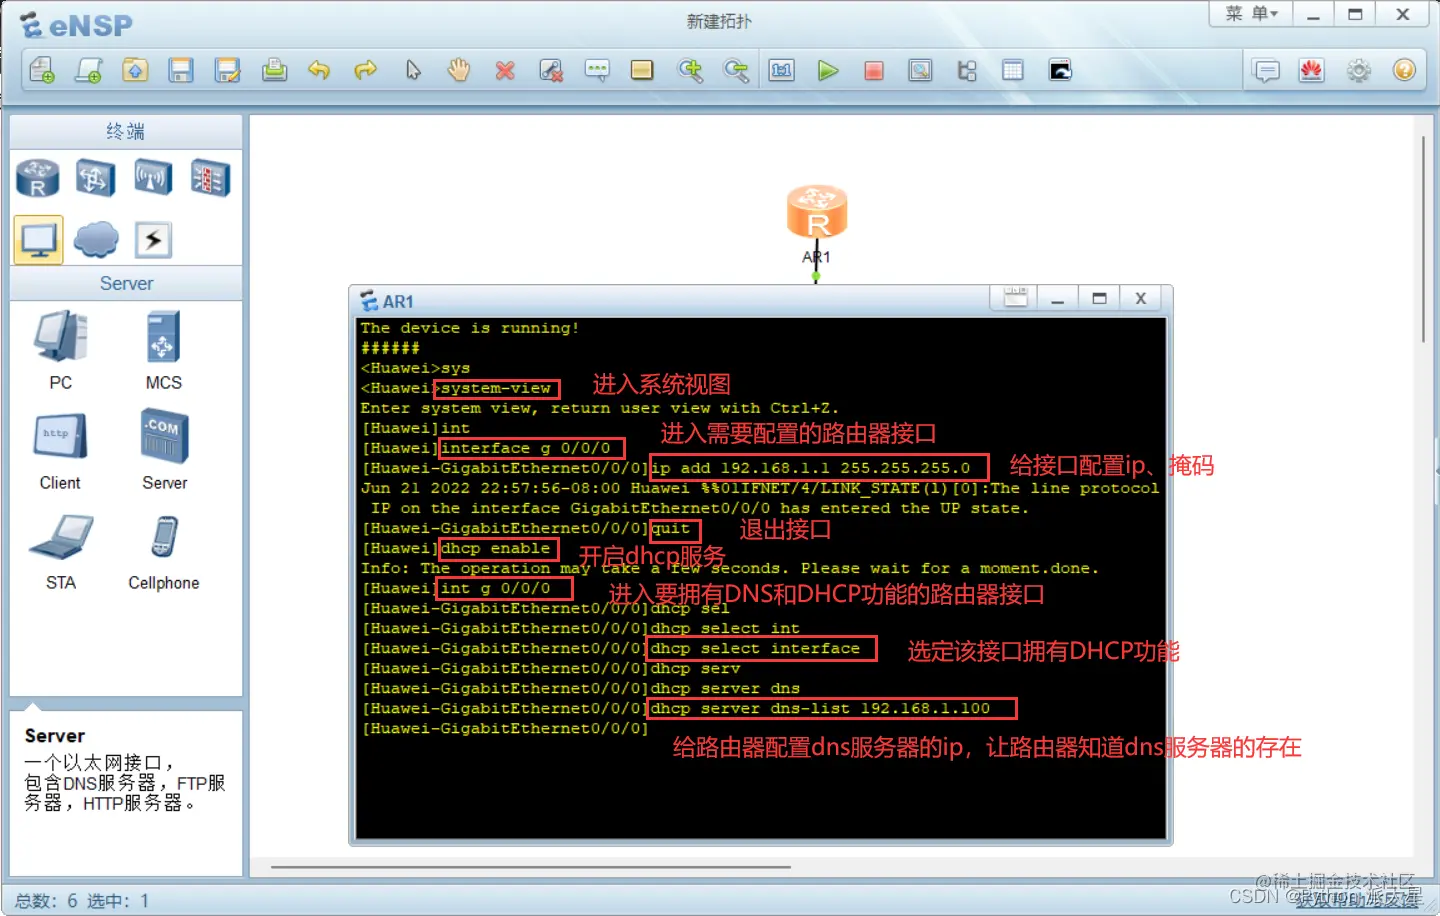The width and height of the screenshot is (1440, 916).
Task: Redo the last action
Action: click(365, 70)
